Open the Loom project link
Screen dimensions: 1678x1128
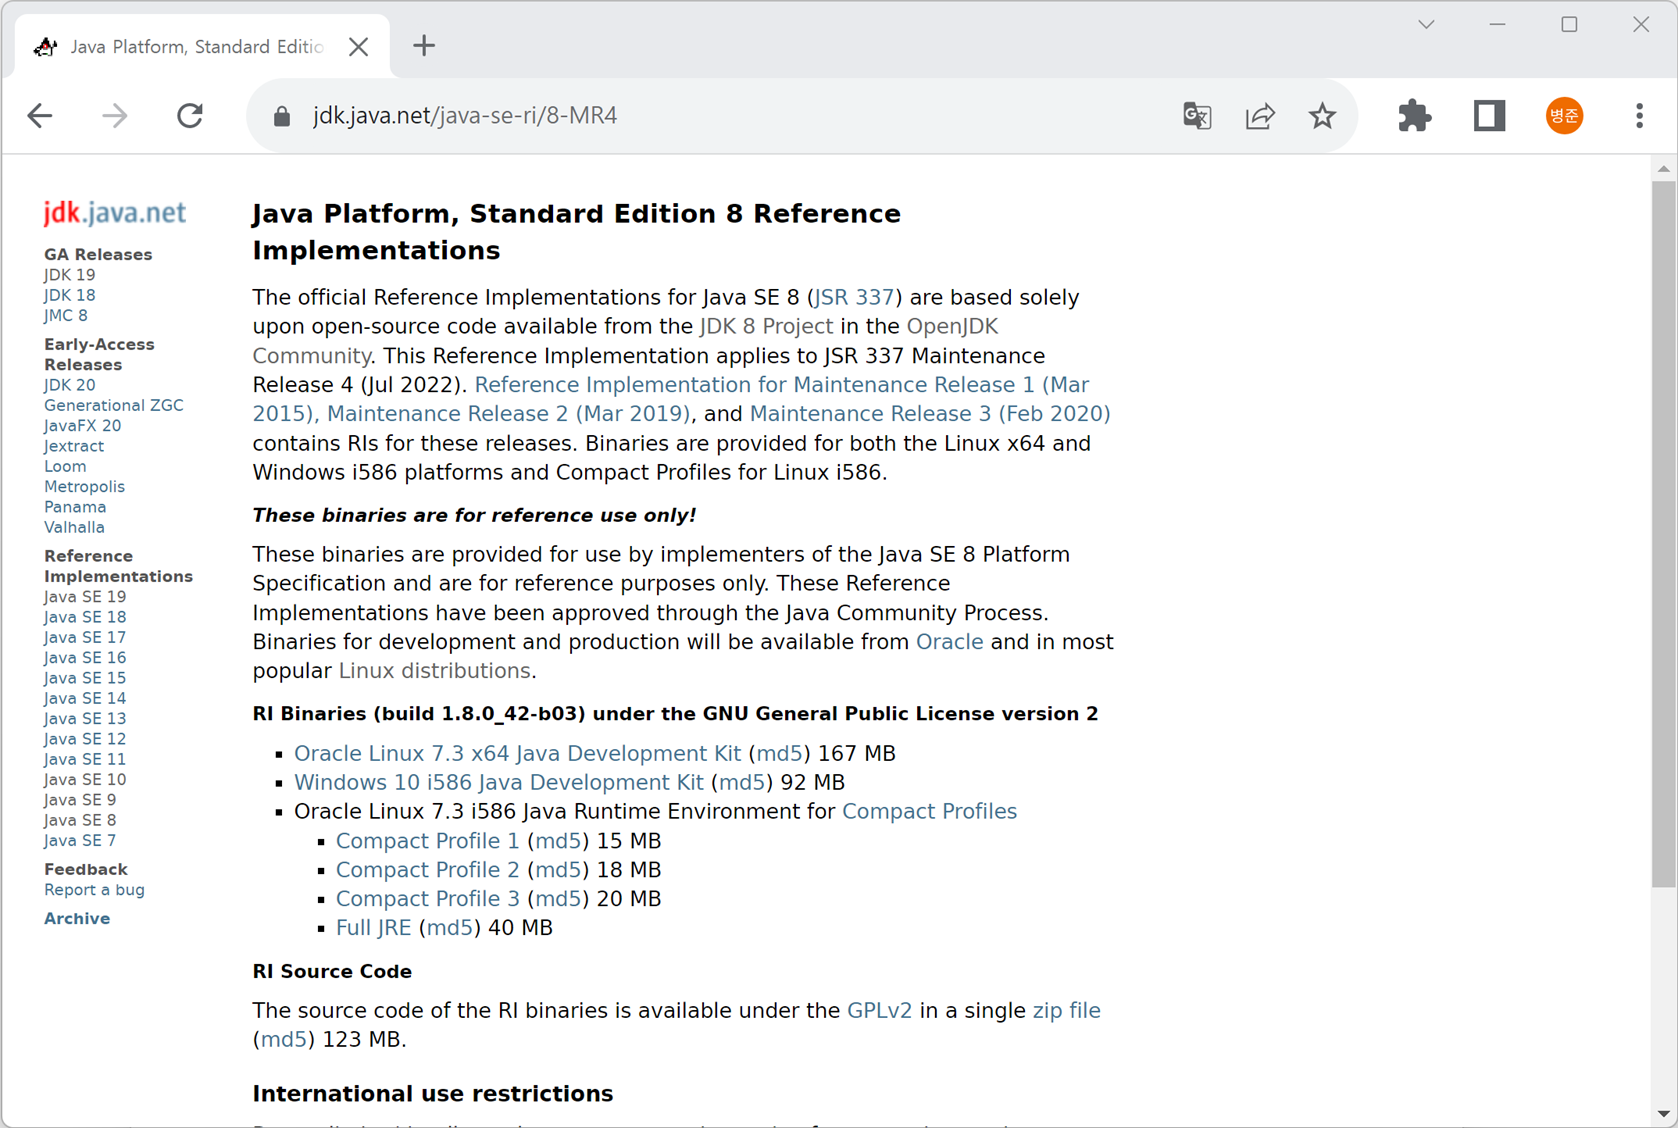point(65,466)
